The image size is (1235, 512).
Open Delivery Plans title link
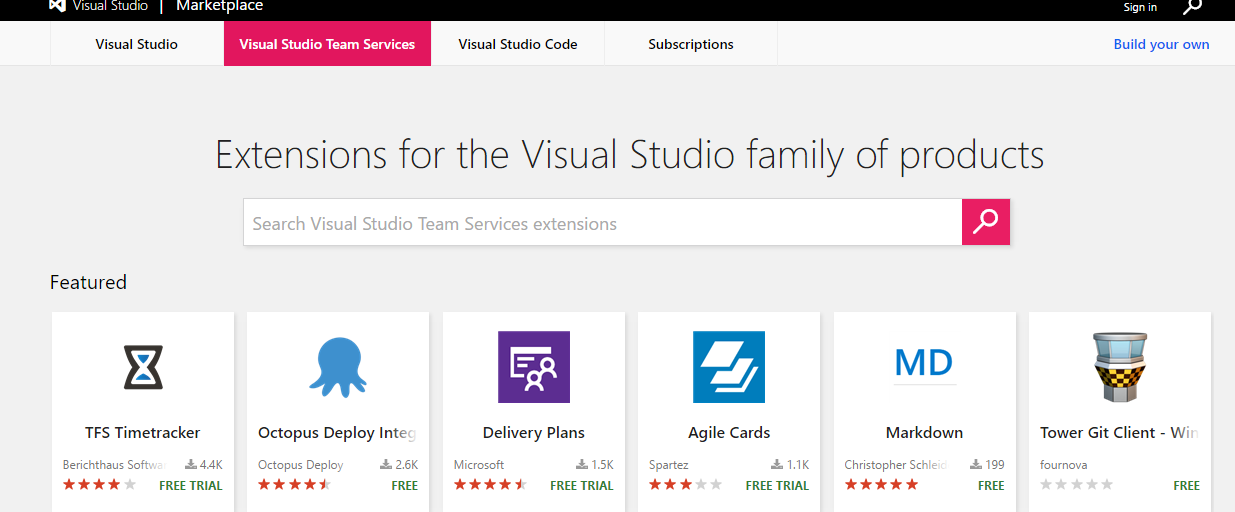point(534,433)
